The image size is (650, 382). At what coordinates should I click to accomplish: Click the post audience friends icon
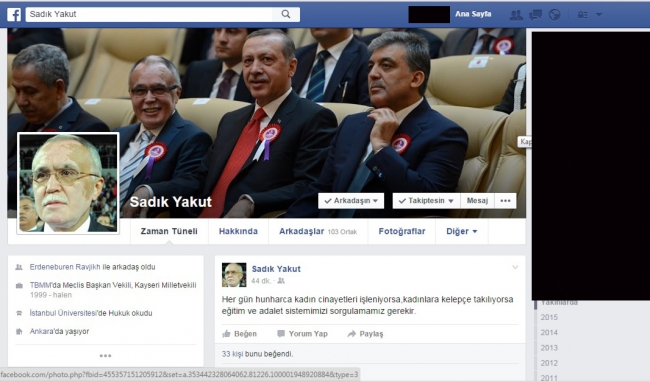281,281
